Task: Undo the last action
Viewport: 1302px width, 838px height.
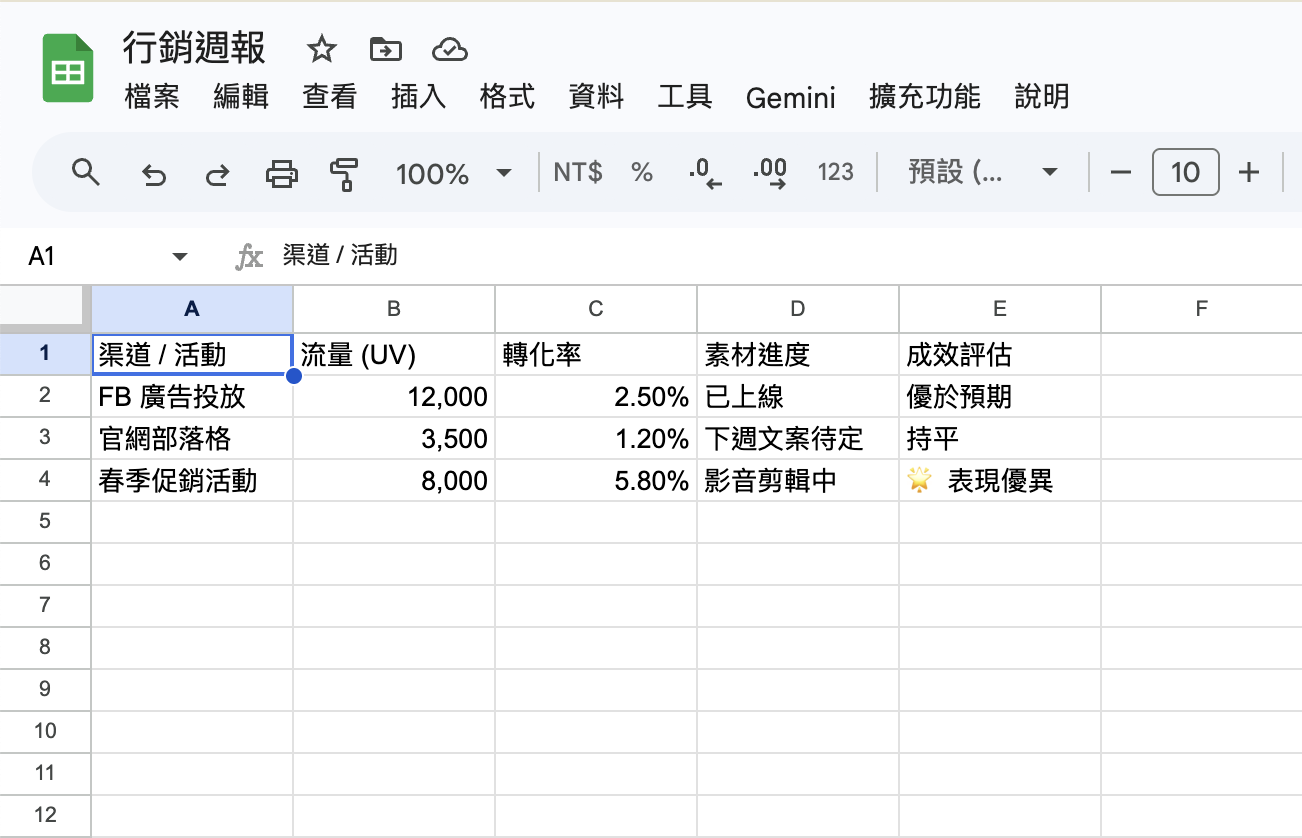Action: [153, 172]
